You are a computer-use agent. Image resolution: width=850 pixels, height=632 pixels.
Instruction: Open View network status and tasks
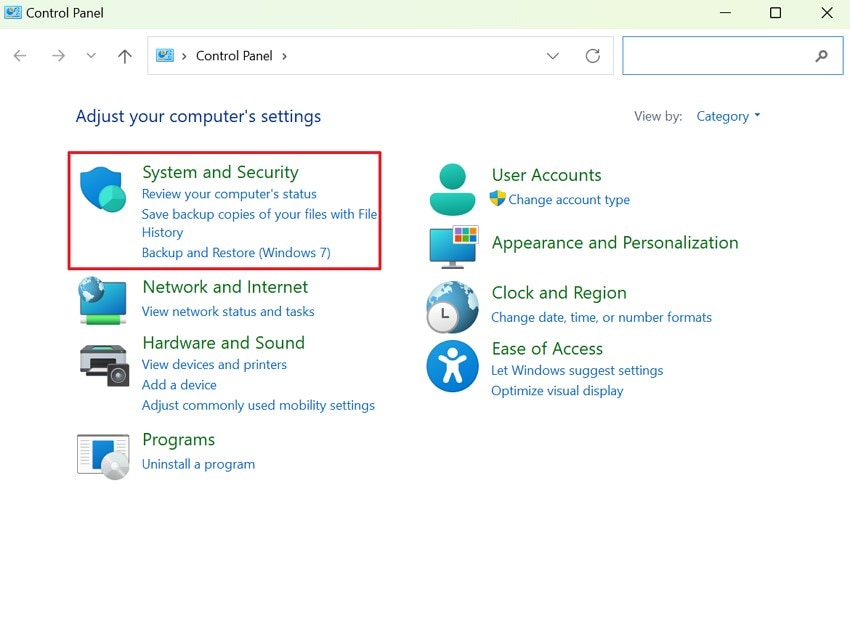[x=228, y=312]
